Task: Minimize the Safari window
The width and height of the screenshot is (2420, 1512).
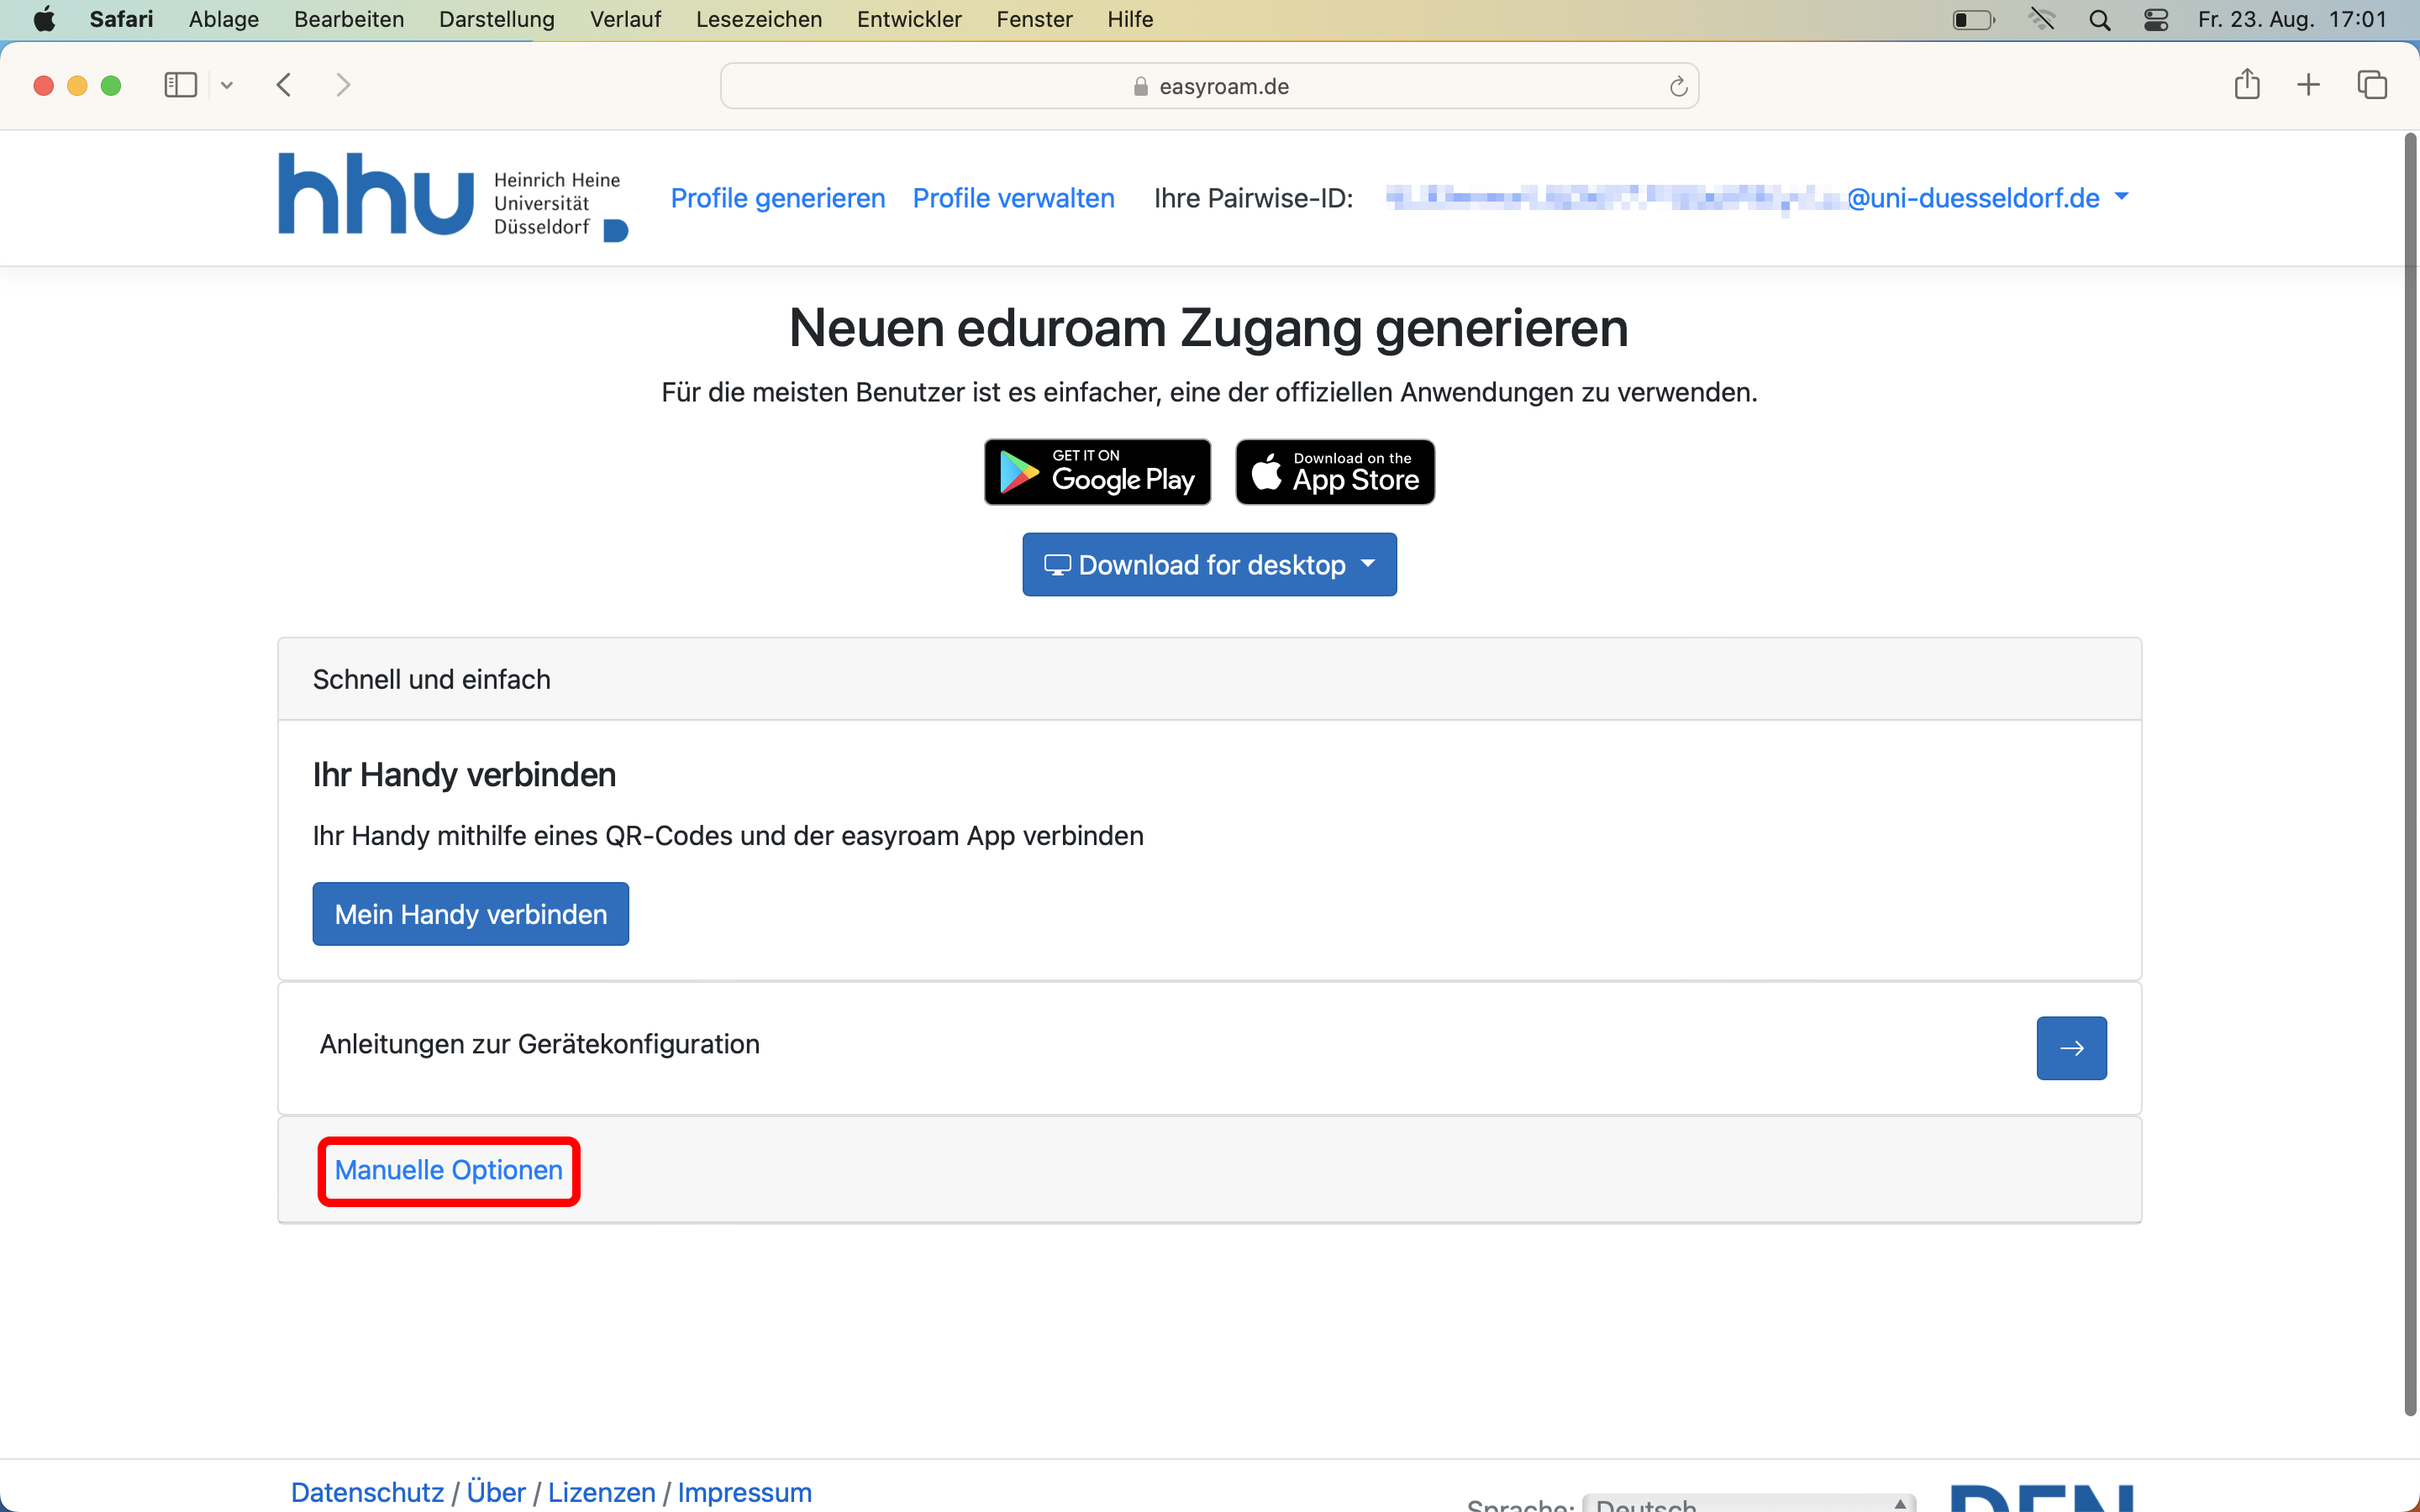Action: [x=77, y=86]
